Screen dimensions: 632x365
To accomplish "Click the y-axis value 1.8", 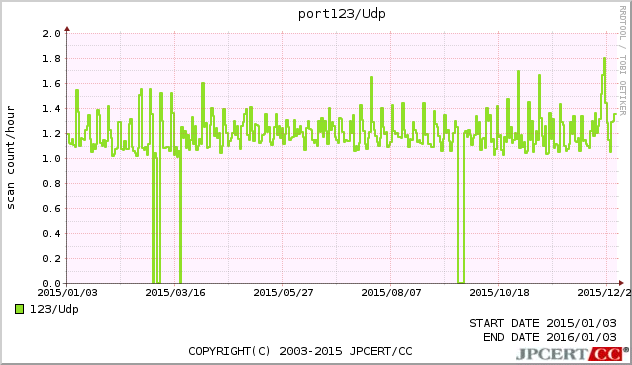I will click(51, 58).
